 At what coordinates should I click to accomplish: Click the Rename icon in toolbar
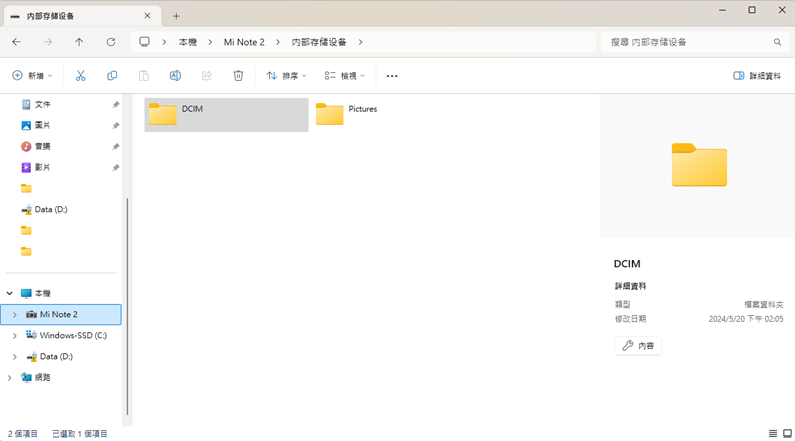(x=175, y=76)
